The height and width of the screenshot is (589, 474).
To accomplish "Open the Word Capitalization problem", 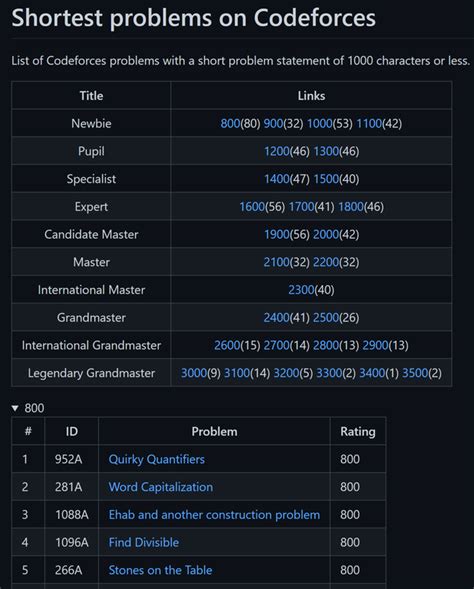I will pos(161,487).
